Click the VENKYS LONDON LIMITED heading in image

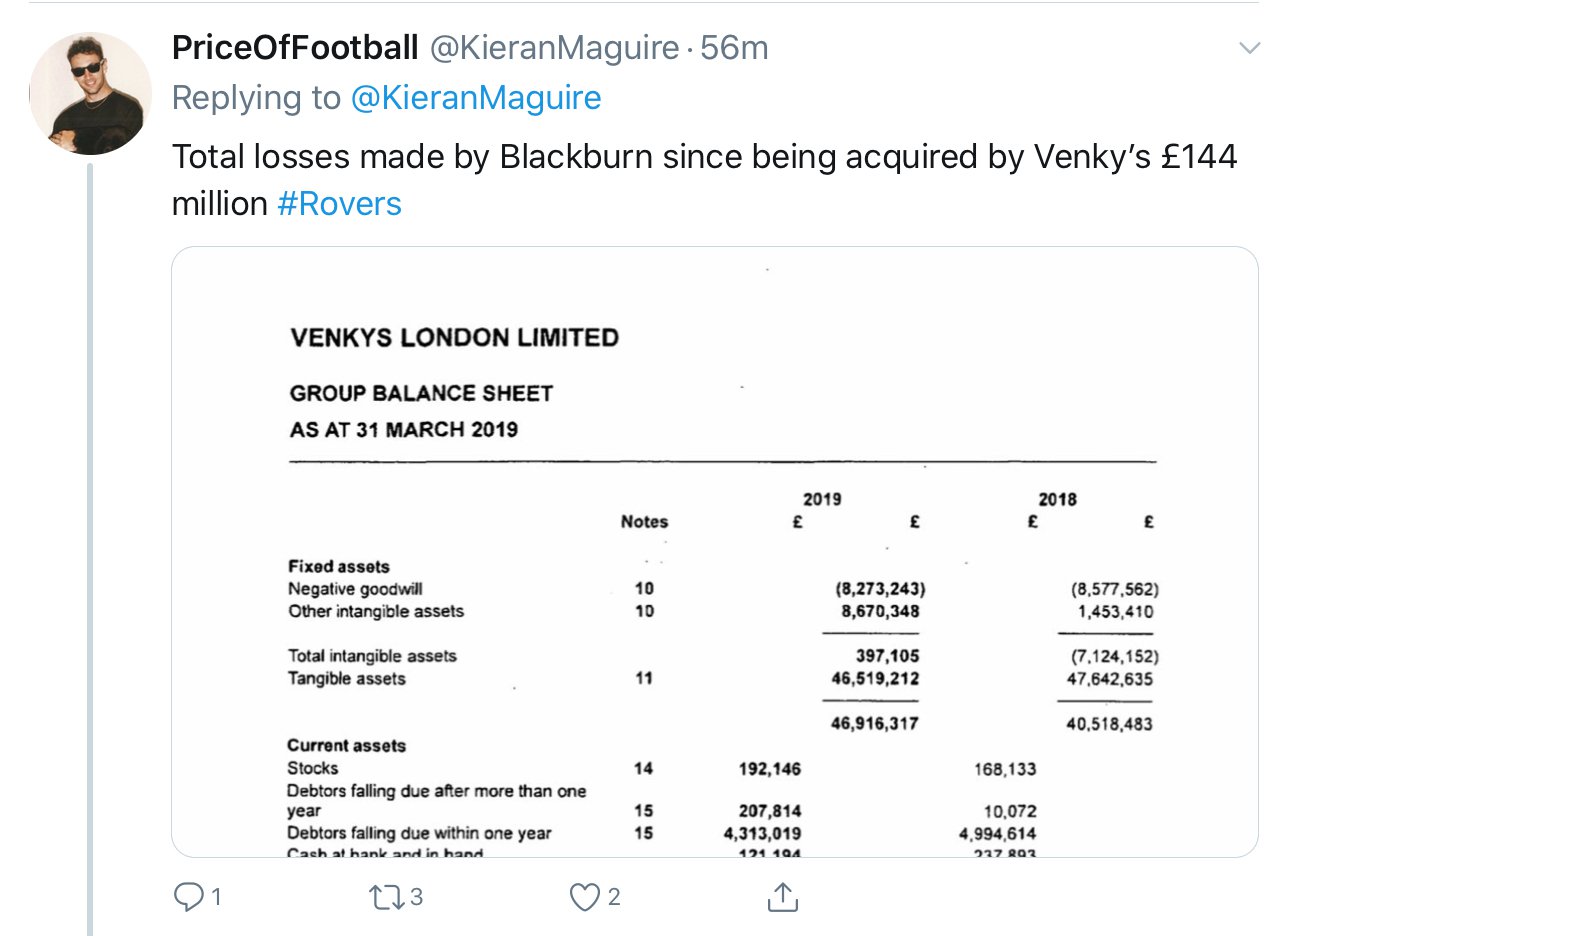point(454,338)
